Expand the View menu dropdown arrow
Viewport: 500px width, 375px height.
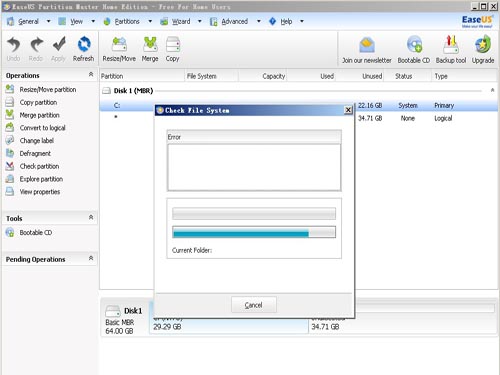coord(93,21)
